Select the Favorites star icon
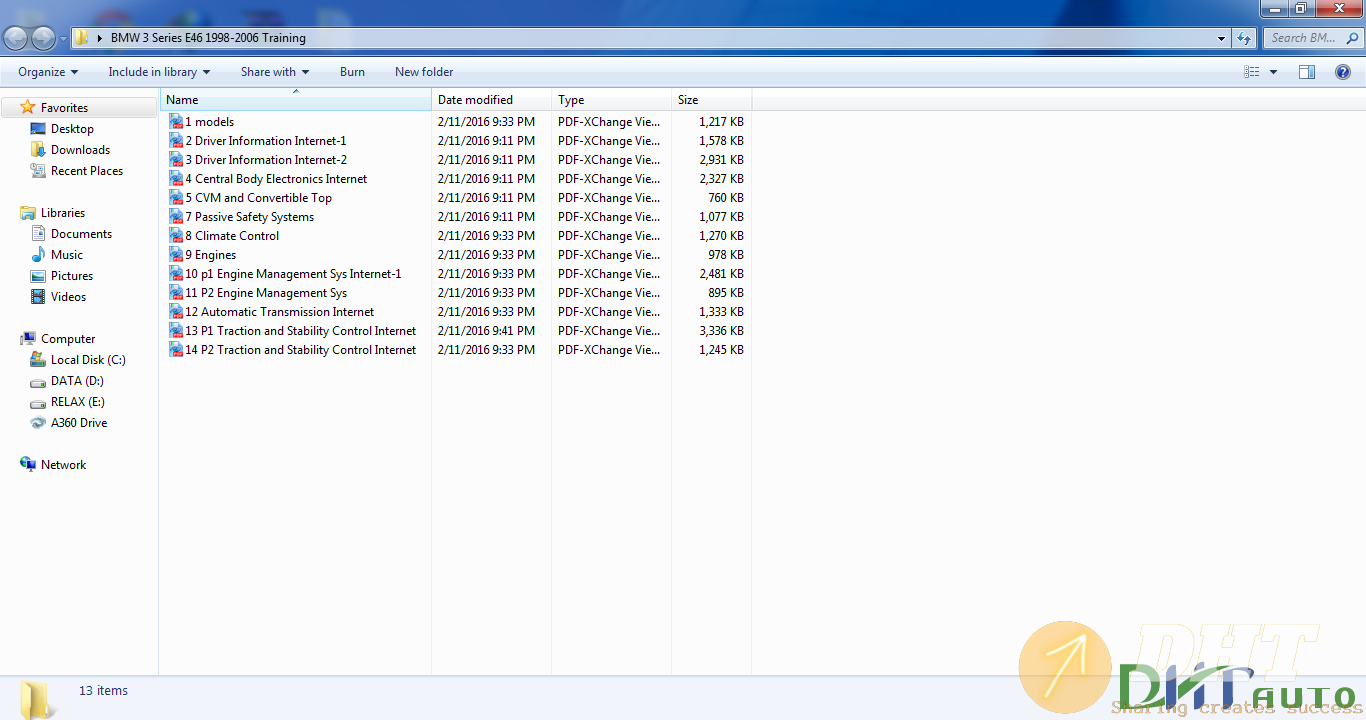Screen dimensions: 1366x720 coord(28,107)
